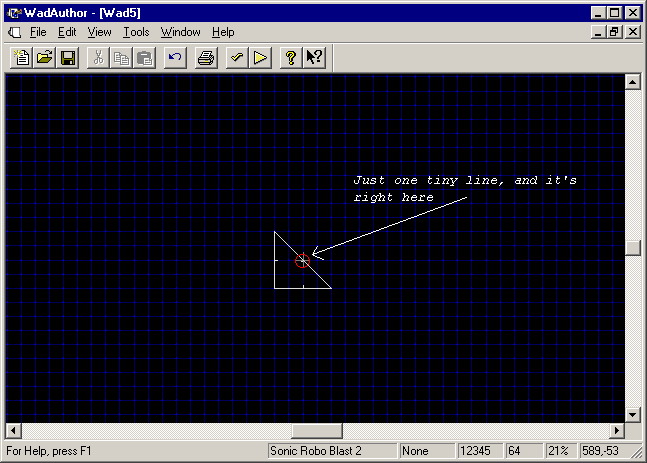Print the map using printer icon
The width and height of the screenshot is (647, 463).
(206, 57)
